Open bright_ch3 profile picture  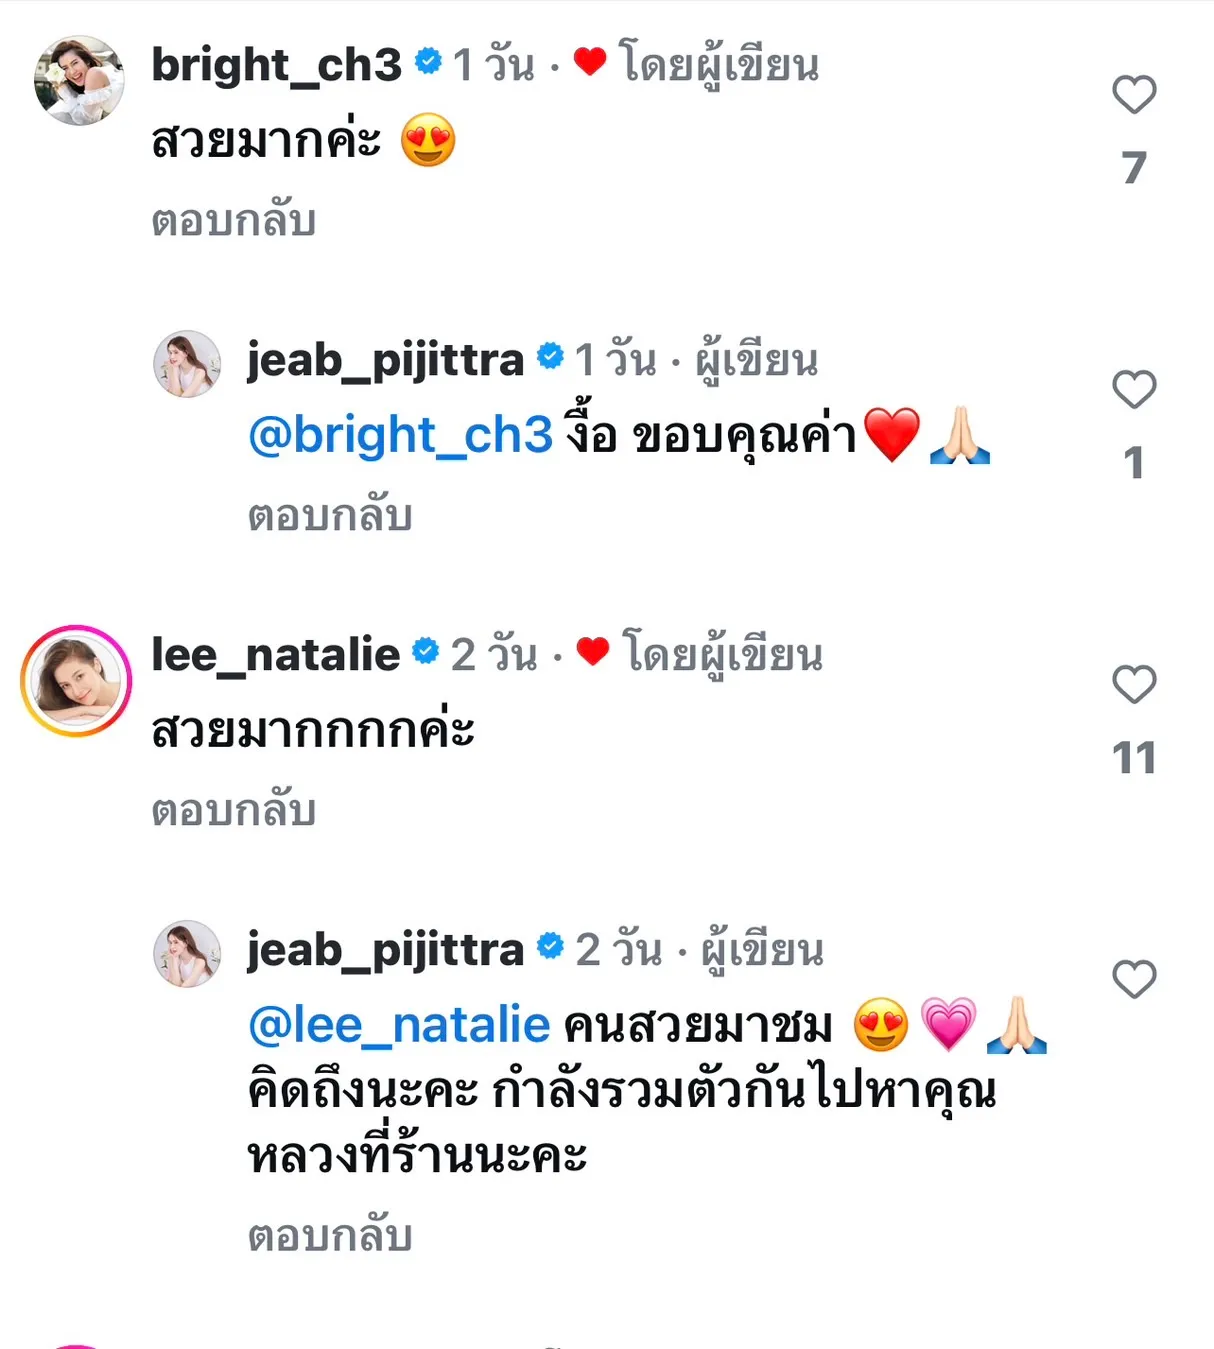(79, 80)
